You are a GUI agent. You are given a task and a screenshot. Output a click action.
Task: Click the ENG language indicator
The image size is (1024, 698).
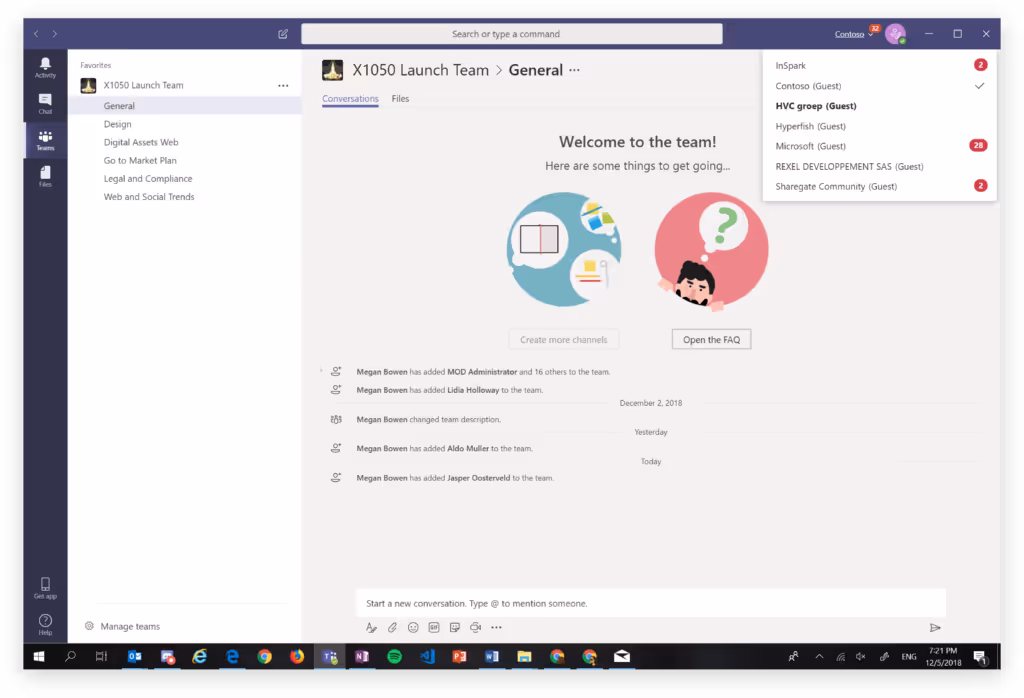point(908,657)
